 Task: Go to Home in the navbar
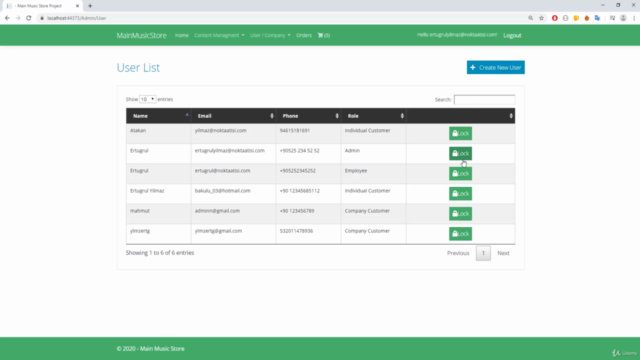click(x=182, y=35)
